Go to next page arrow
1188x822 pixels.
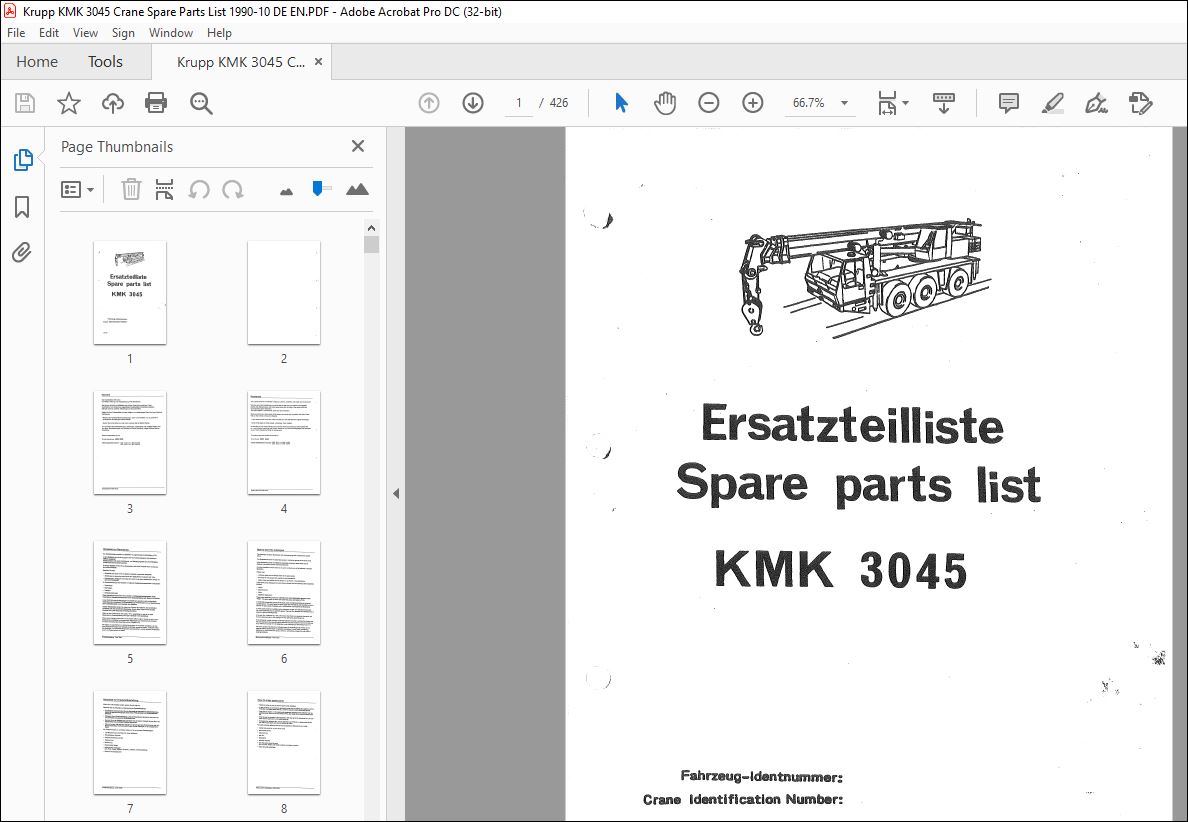tap(473, 103)
